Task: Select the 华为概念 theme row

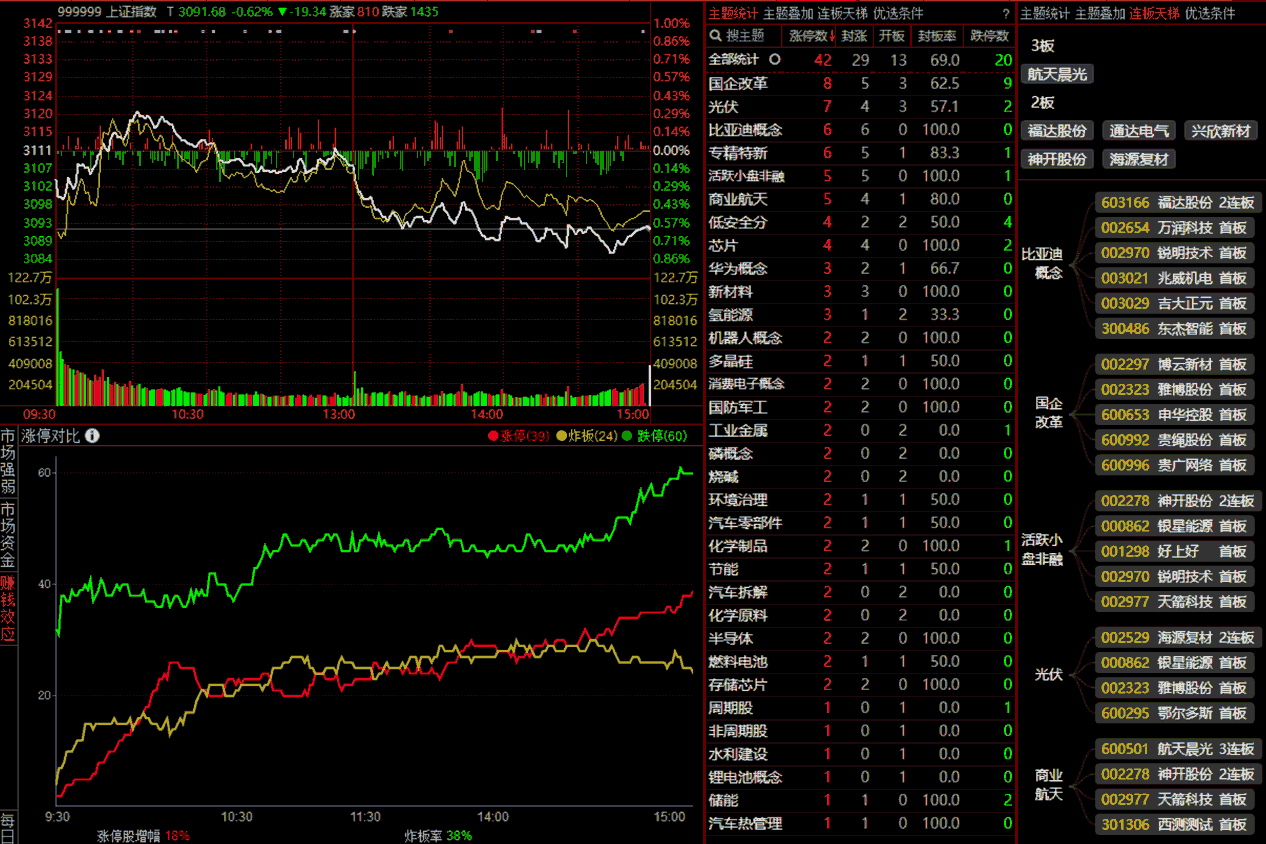Action: (861, 268)
